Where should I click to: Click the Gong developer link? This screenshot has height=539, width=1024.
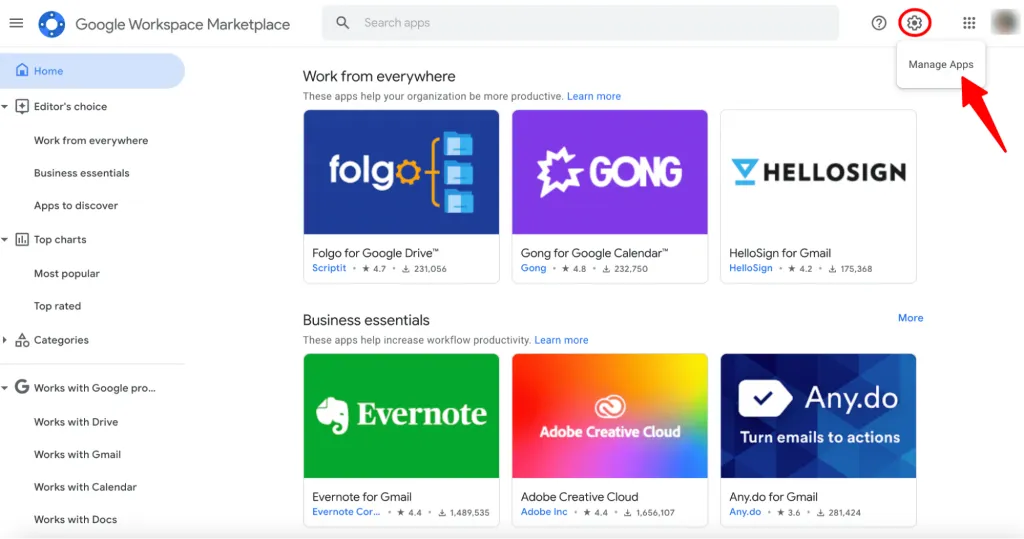(533, 268)
